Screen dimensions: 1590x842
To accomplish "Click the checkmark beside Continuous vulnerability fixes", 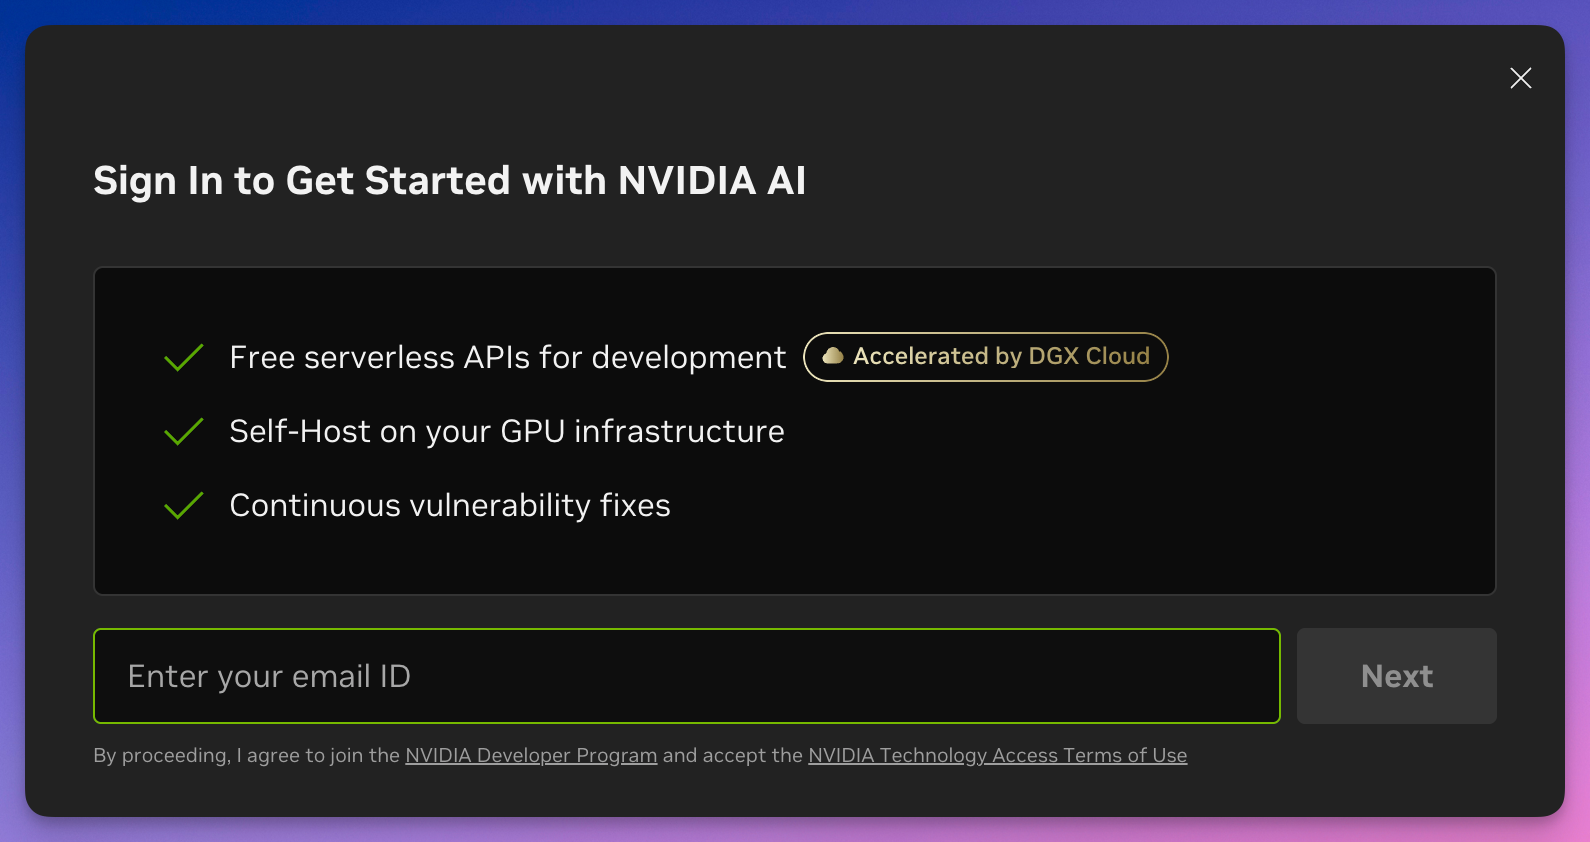I will [x=184, y=505].
